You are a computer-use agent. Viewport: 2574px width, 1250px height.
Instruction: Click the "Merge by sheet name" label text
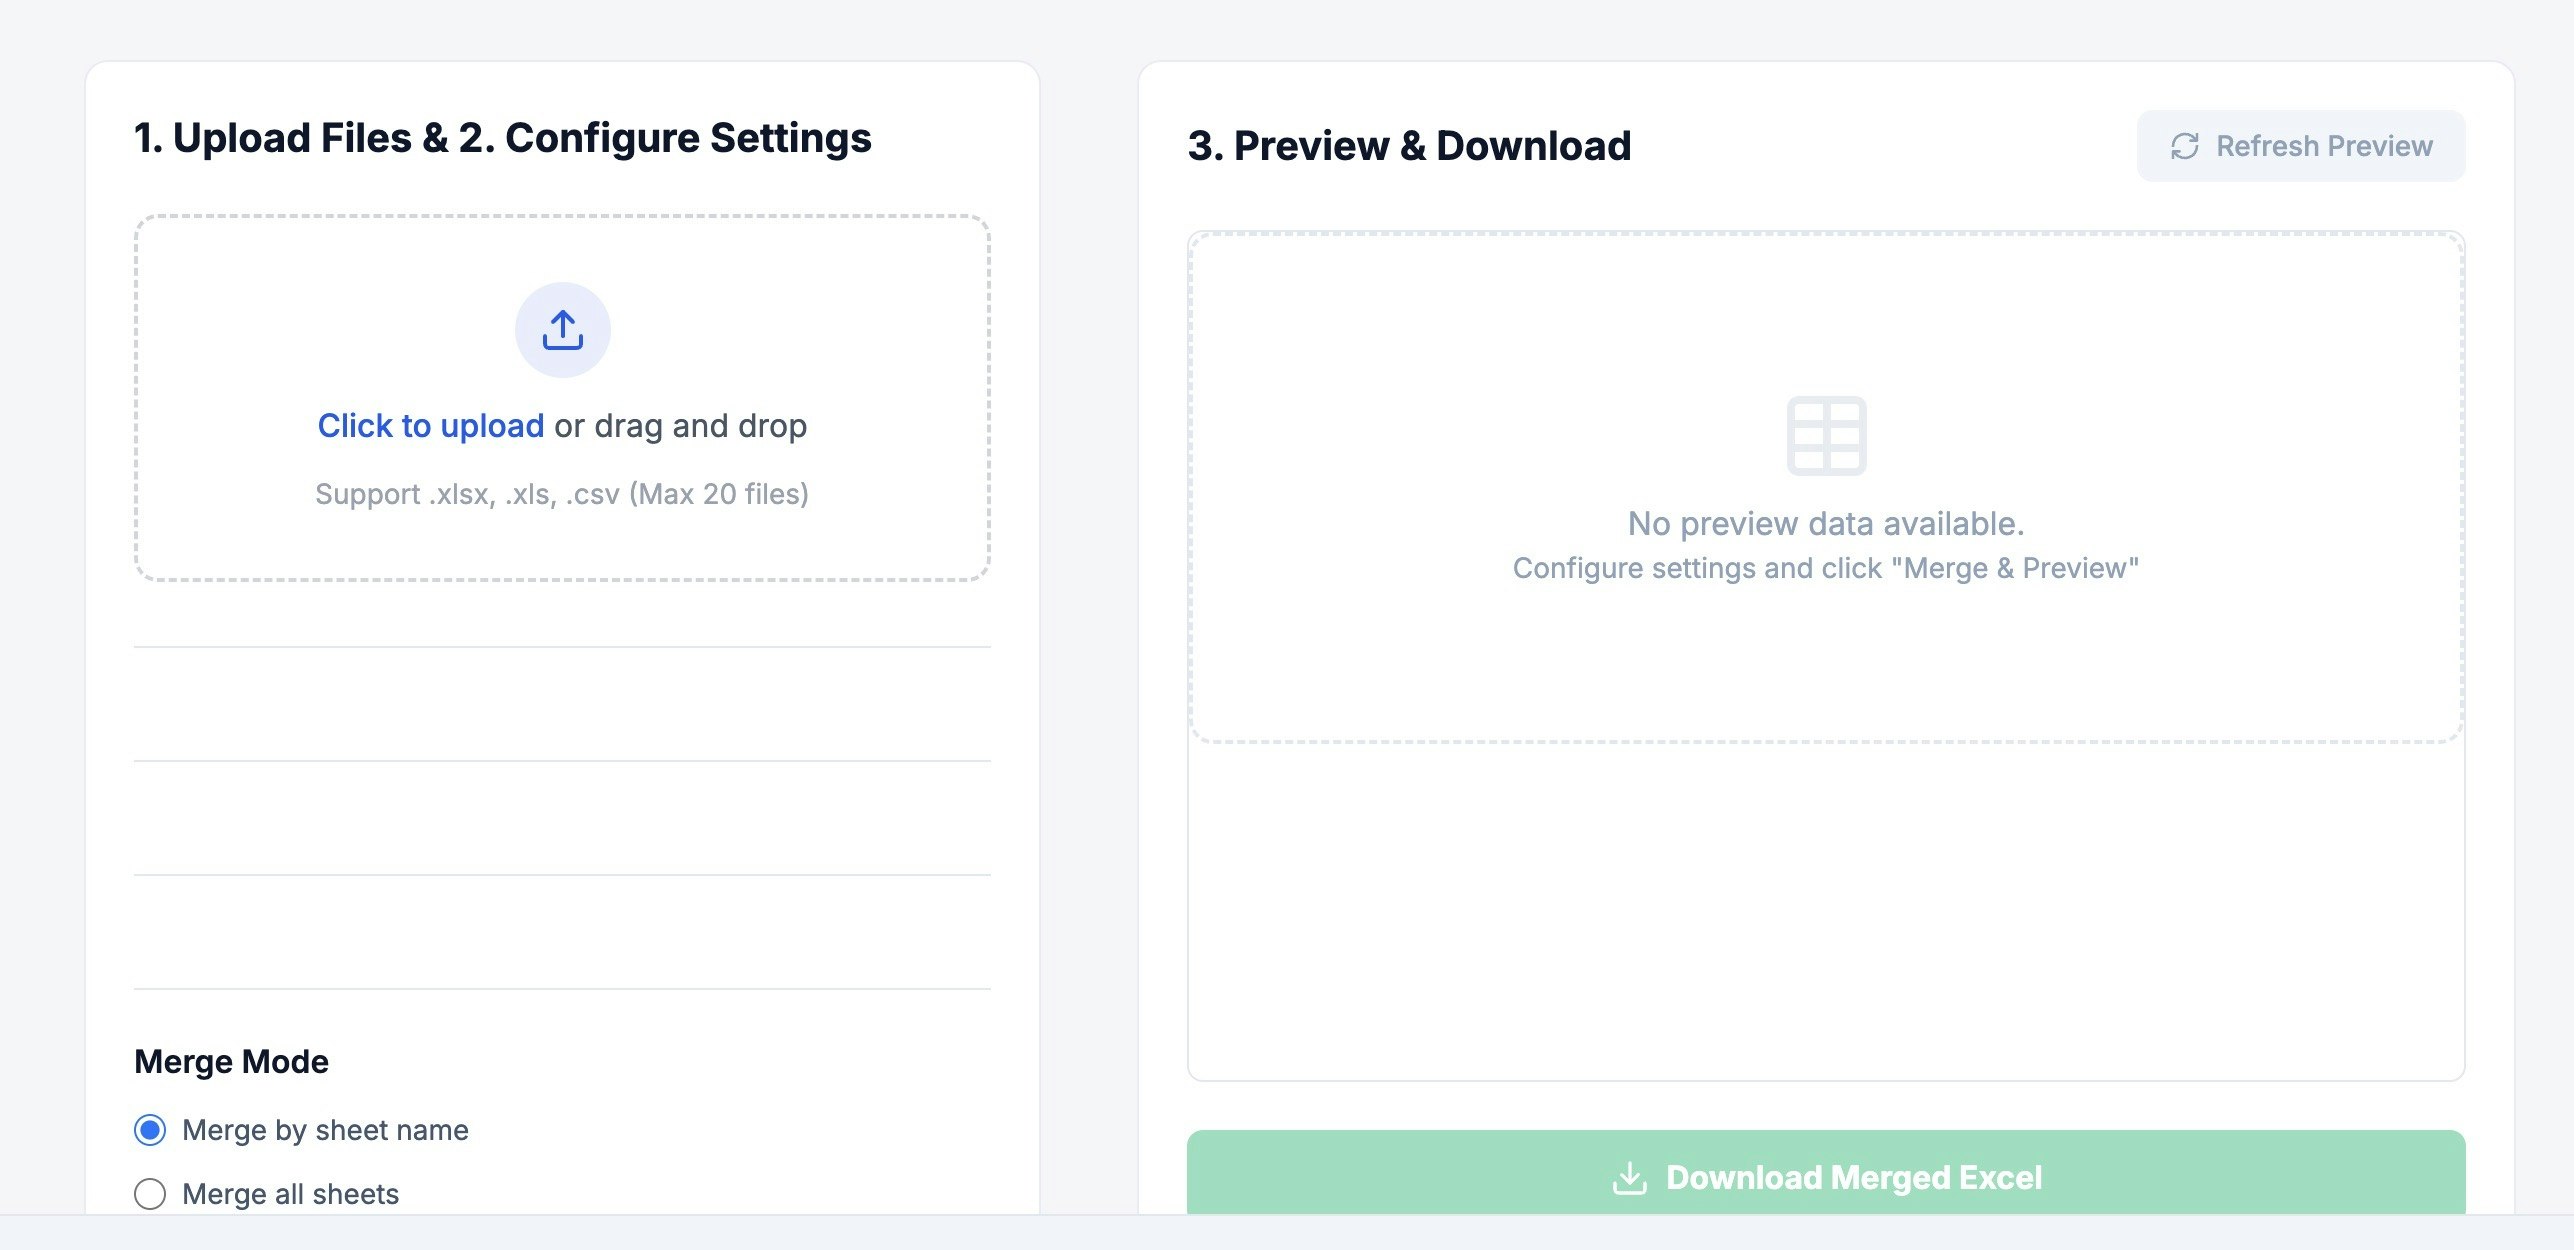(323, 1130)
